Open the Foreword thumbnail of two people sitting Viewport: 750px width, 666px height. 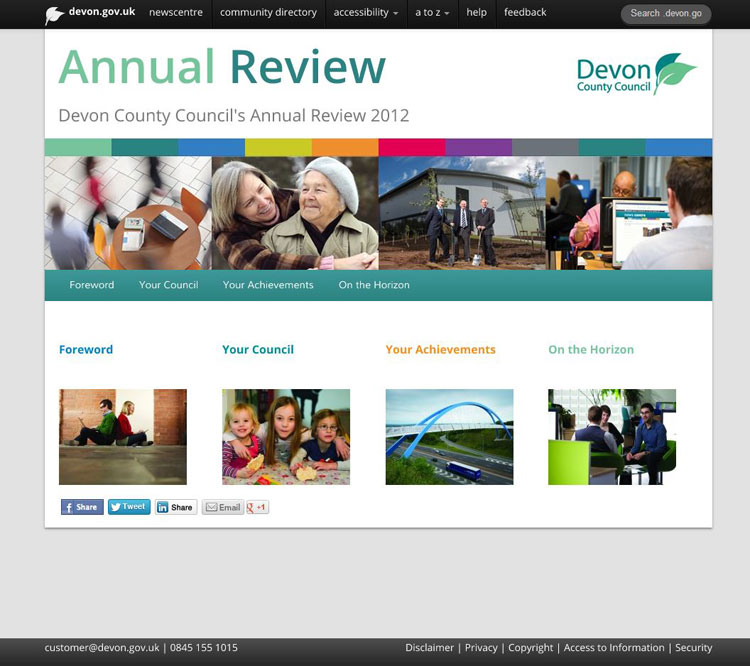[x=123, y=437]
